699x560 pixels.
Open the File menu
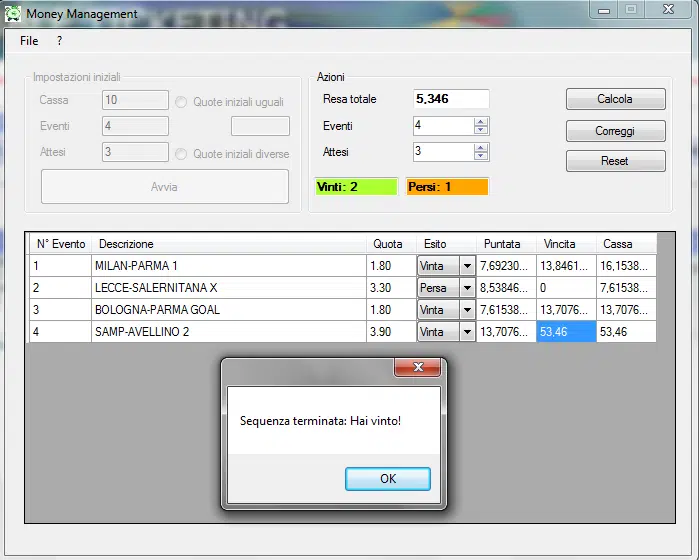pos(29,41)
